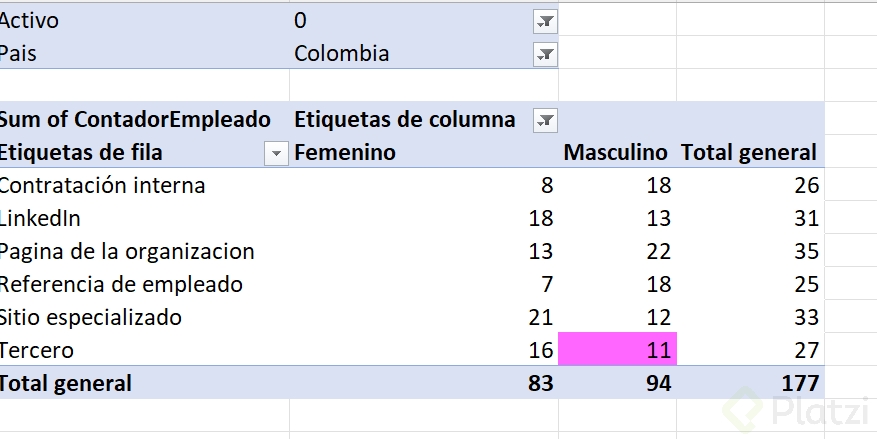Select the Femenino total cell 83
This screenshot has width=877, height=439.
pos(537,383)
